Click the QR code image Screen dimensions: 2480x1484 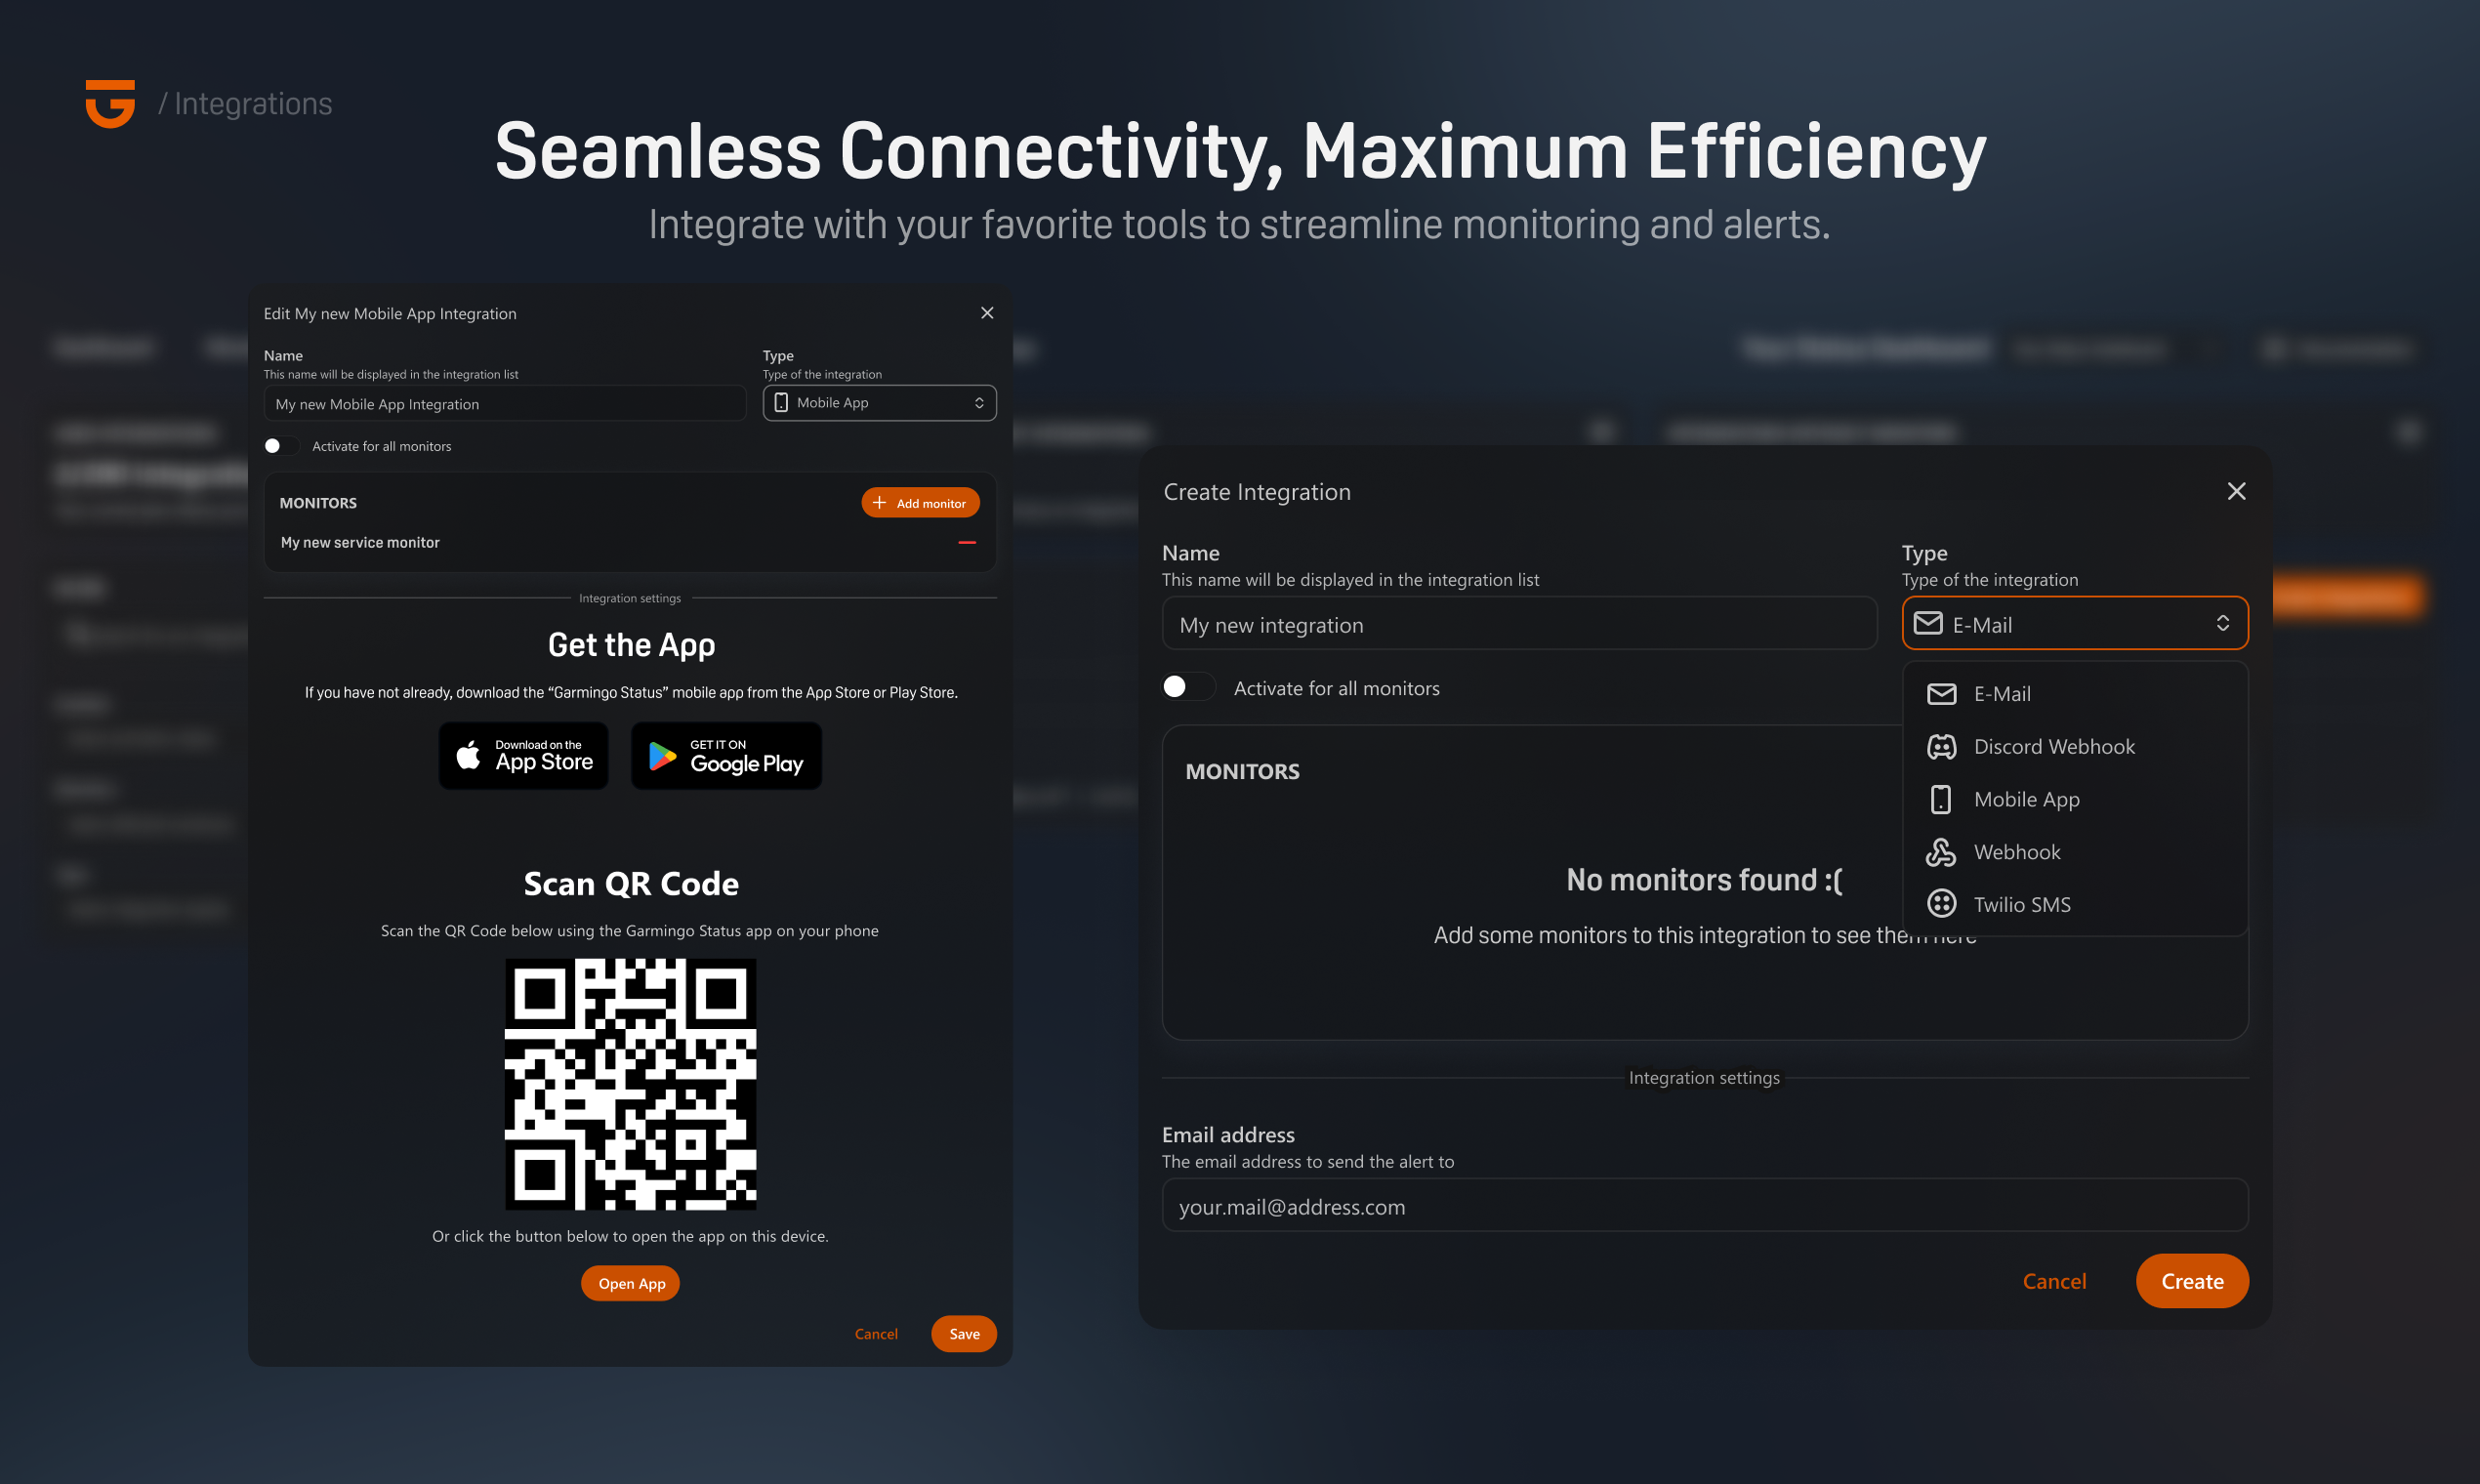click(630, 1084)
